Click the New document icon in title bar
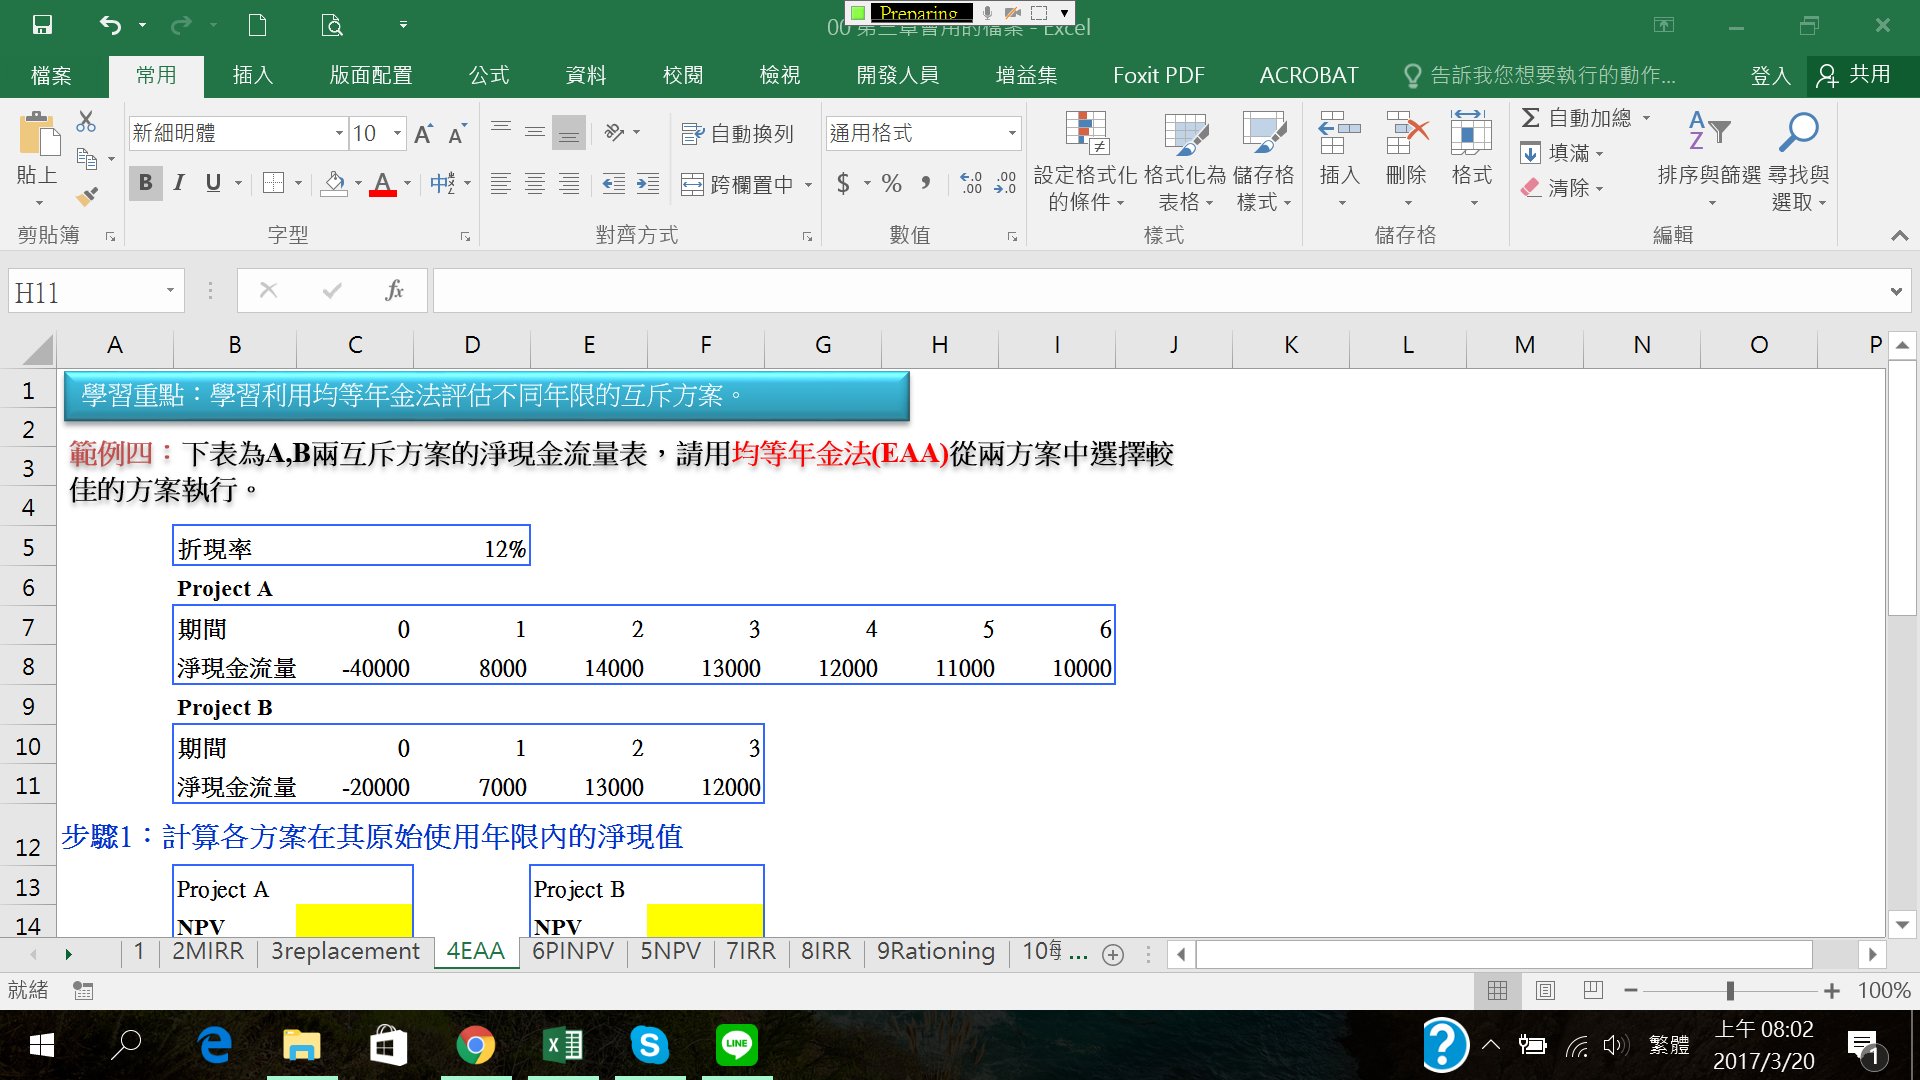The height and width of the screenshot is (1080, 1920). pyautogui.click(x=257, y=25)
